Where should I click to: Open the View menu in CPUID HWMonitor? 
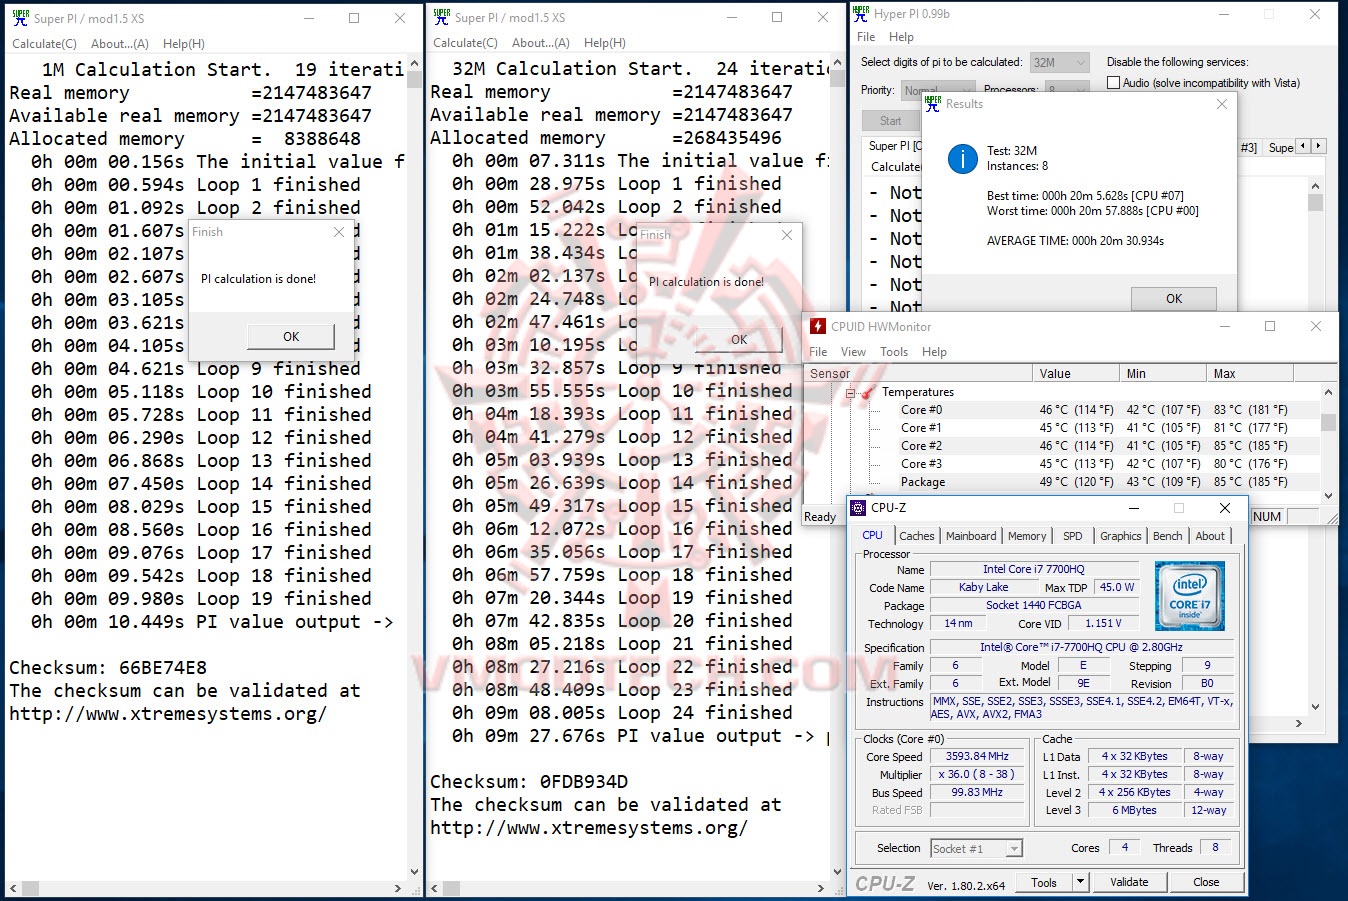coord(853,352)
